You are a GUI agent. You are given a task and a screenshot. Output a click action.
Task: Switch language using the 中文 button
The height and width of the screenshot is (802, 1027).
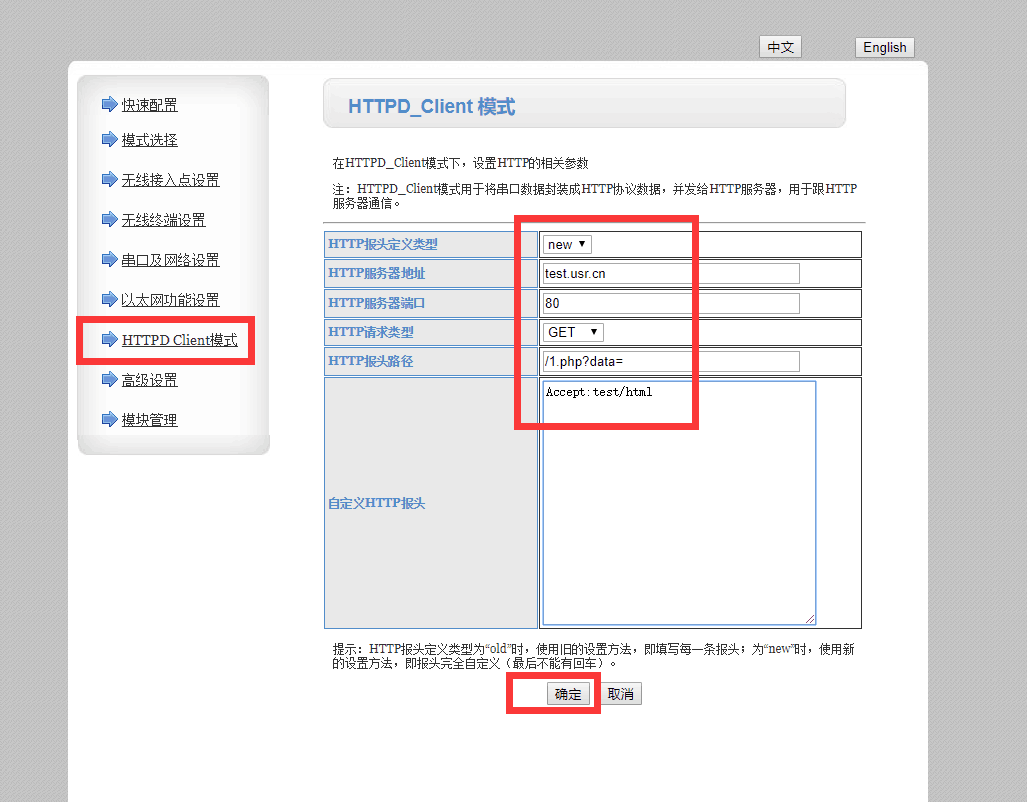pos(780,47)
